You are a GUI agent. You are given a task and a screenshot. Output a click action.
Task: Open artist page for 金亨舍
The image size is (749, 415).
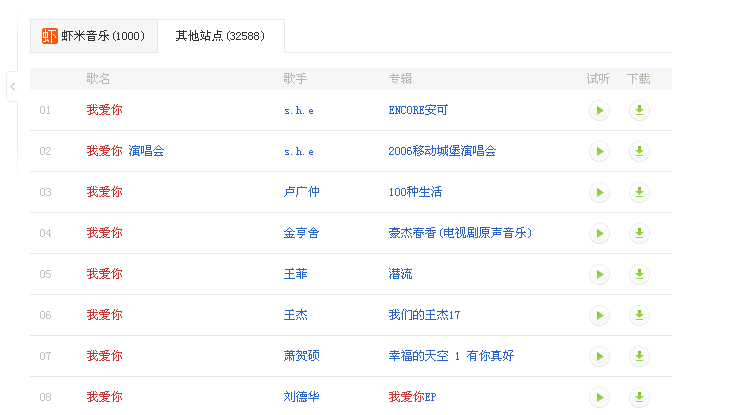[x=301, y=233]
